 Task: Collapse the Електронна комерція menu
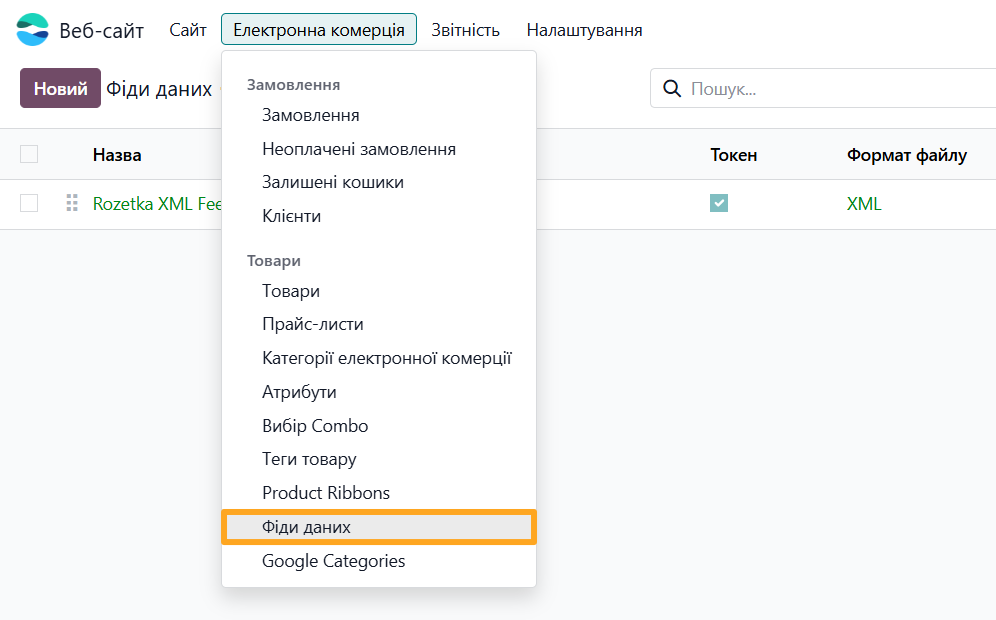click(319, 30)
